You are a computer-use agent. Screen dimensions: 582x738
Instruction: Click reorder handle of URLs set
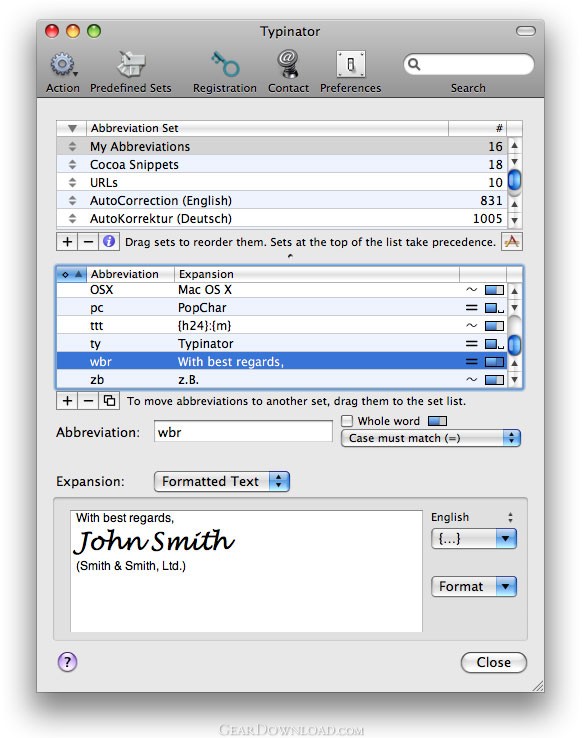coord(72,182)
